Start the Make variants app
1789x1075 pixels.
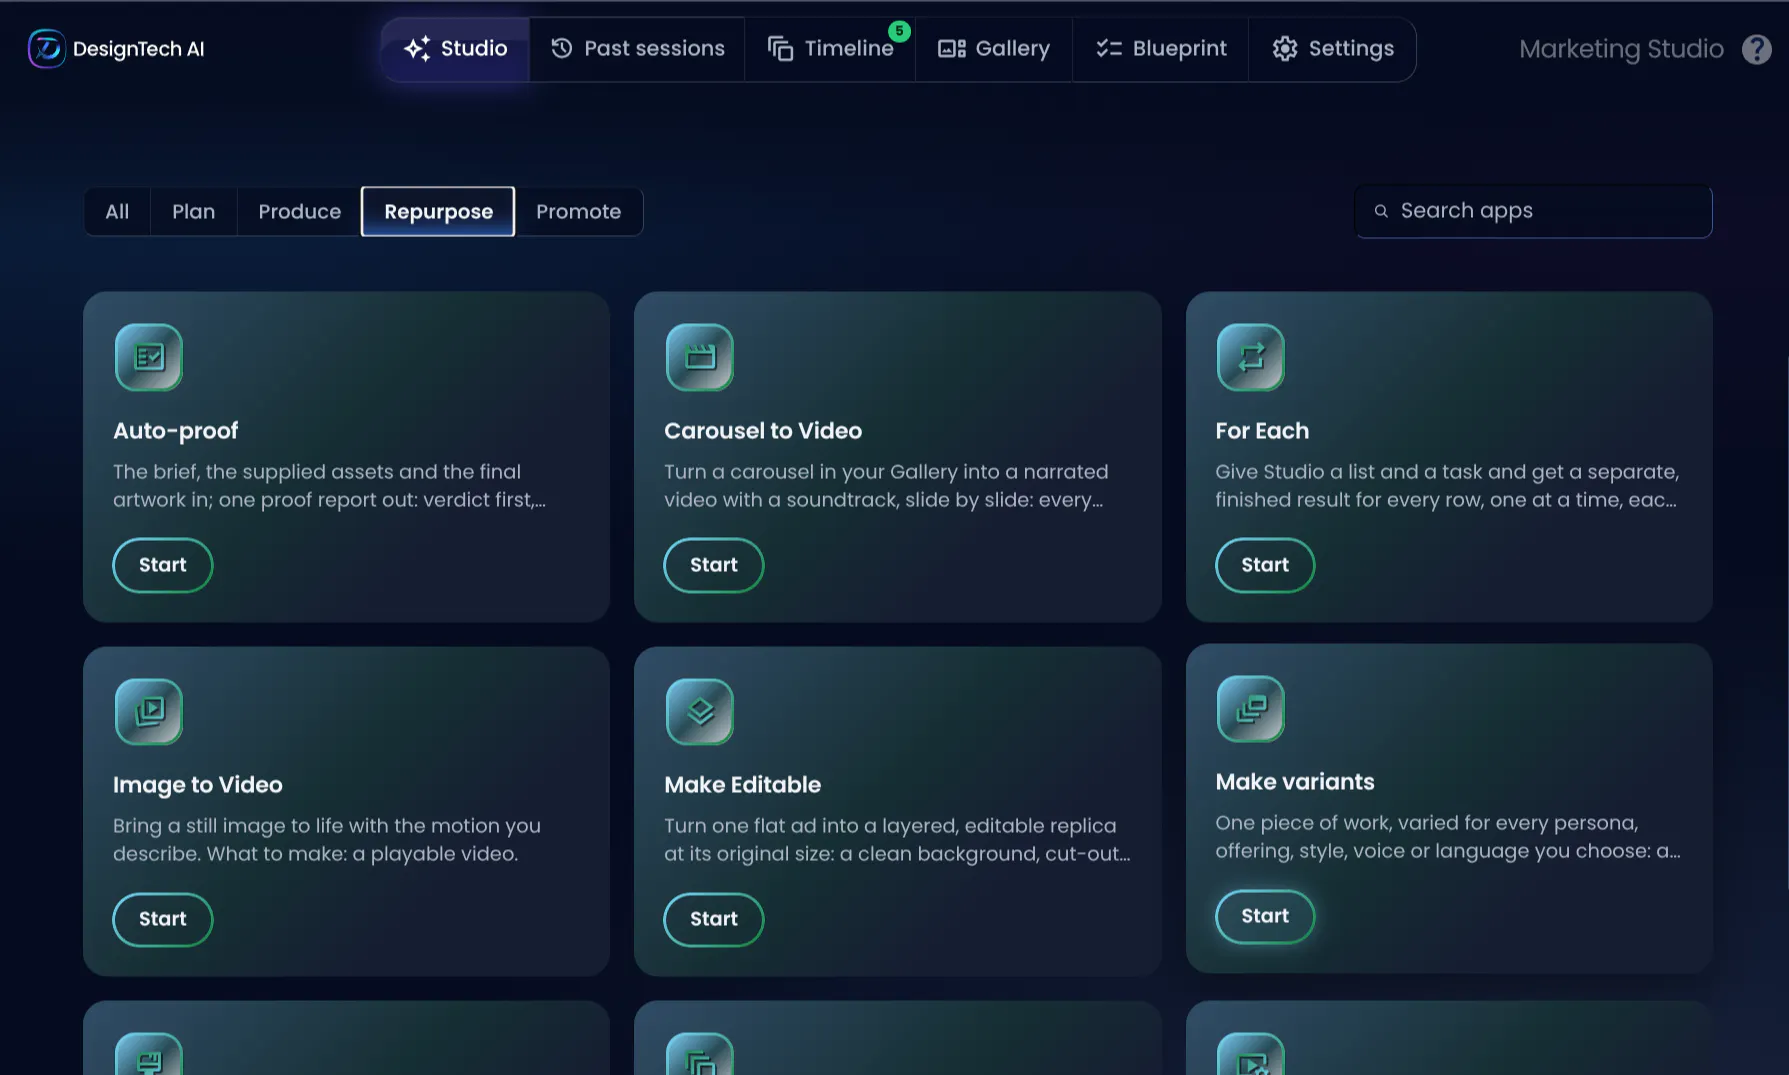1265,916
